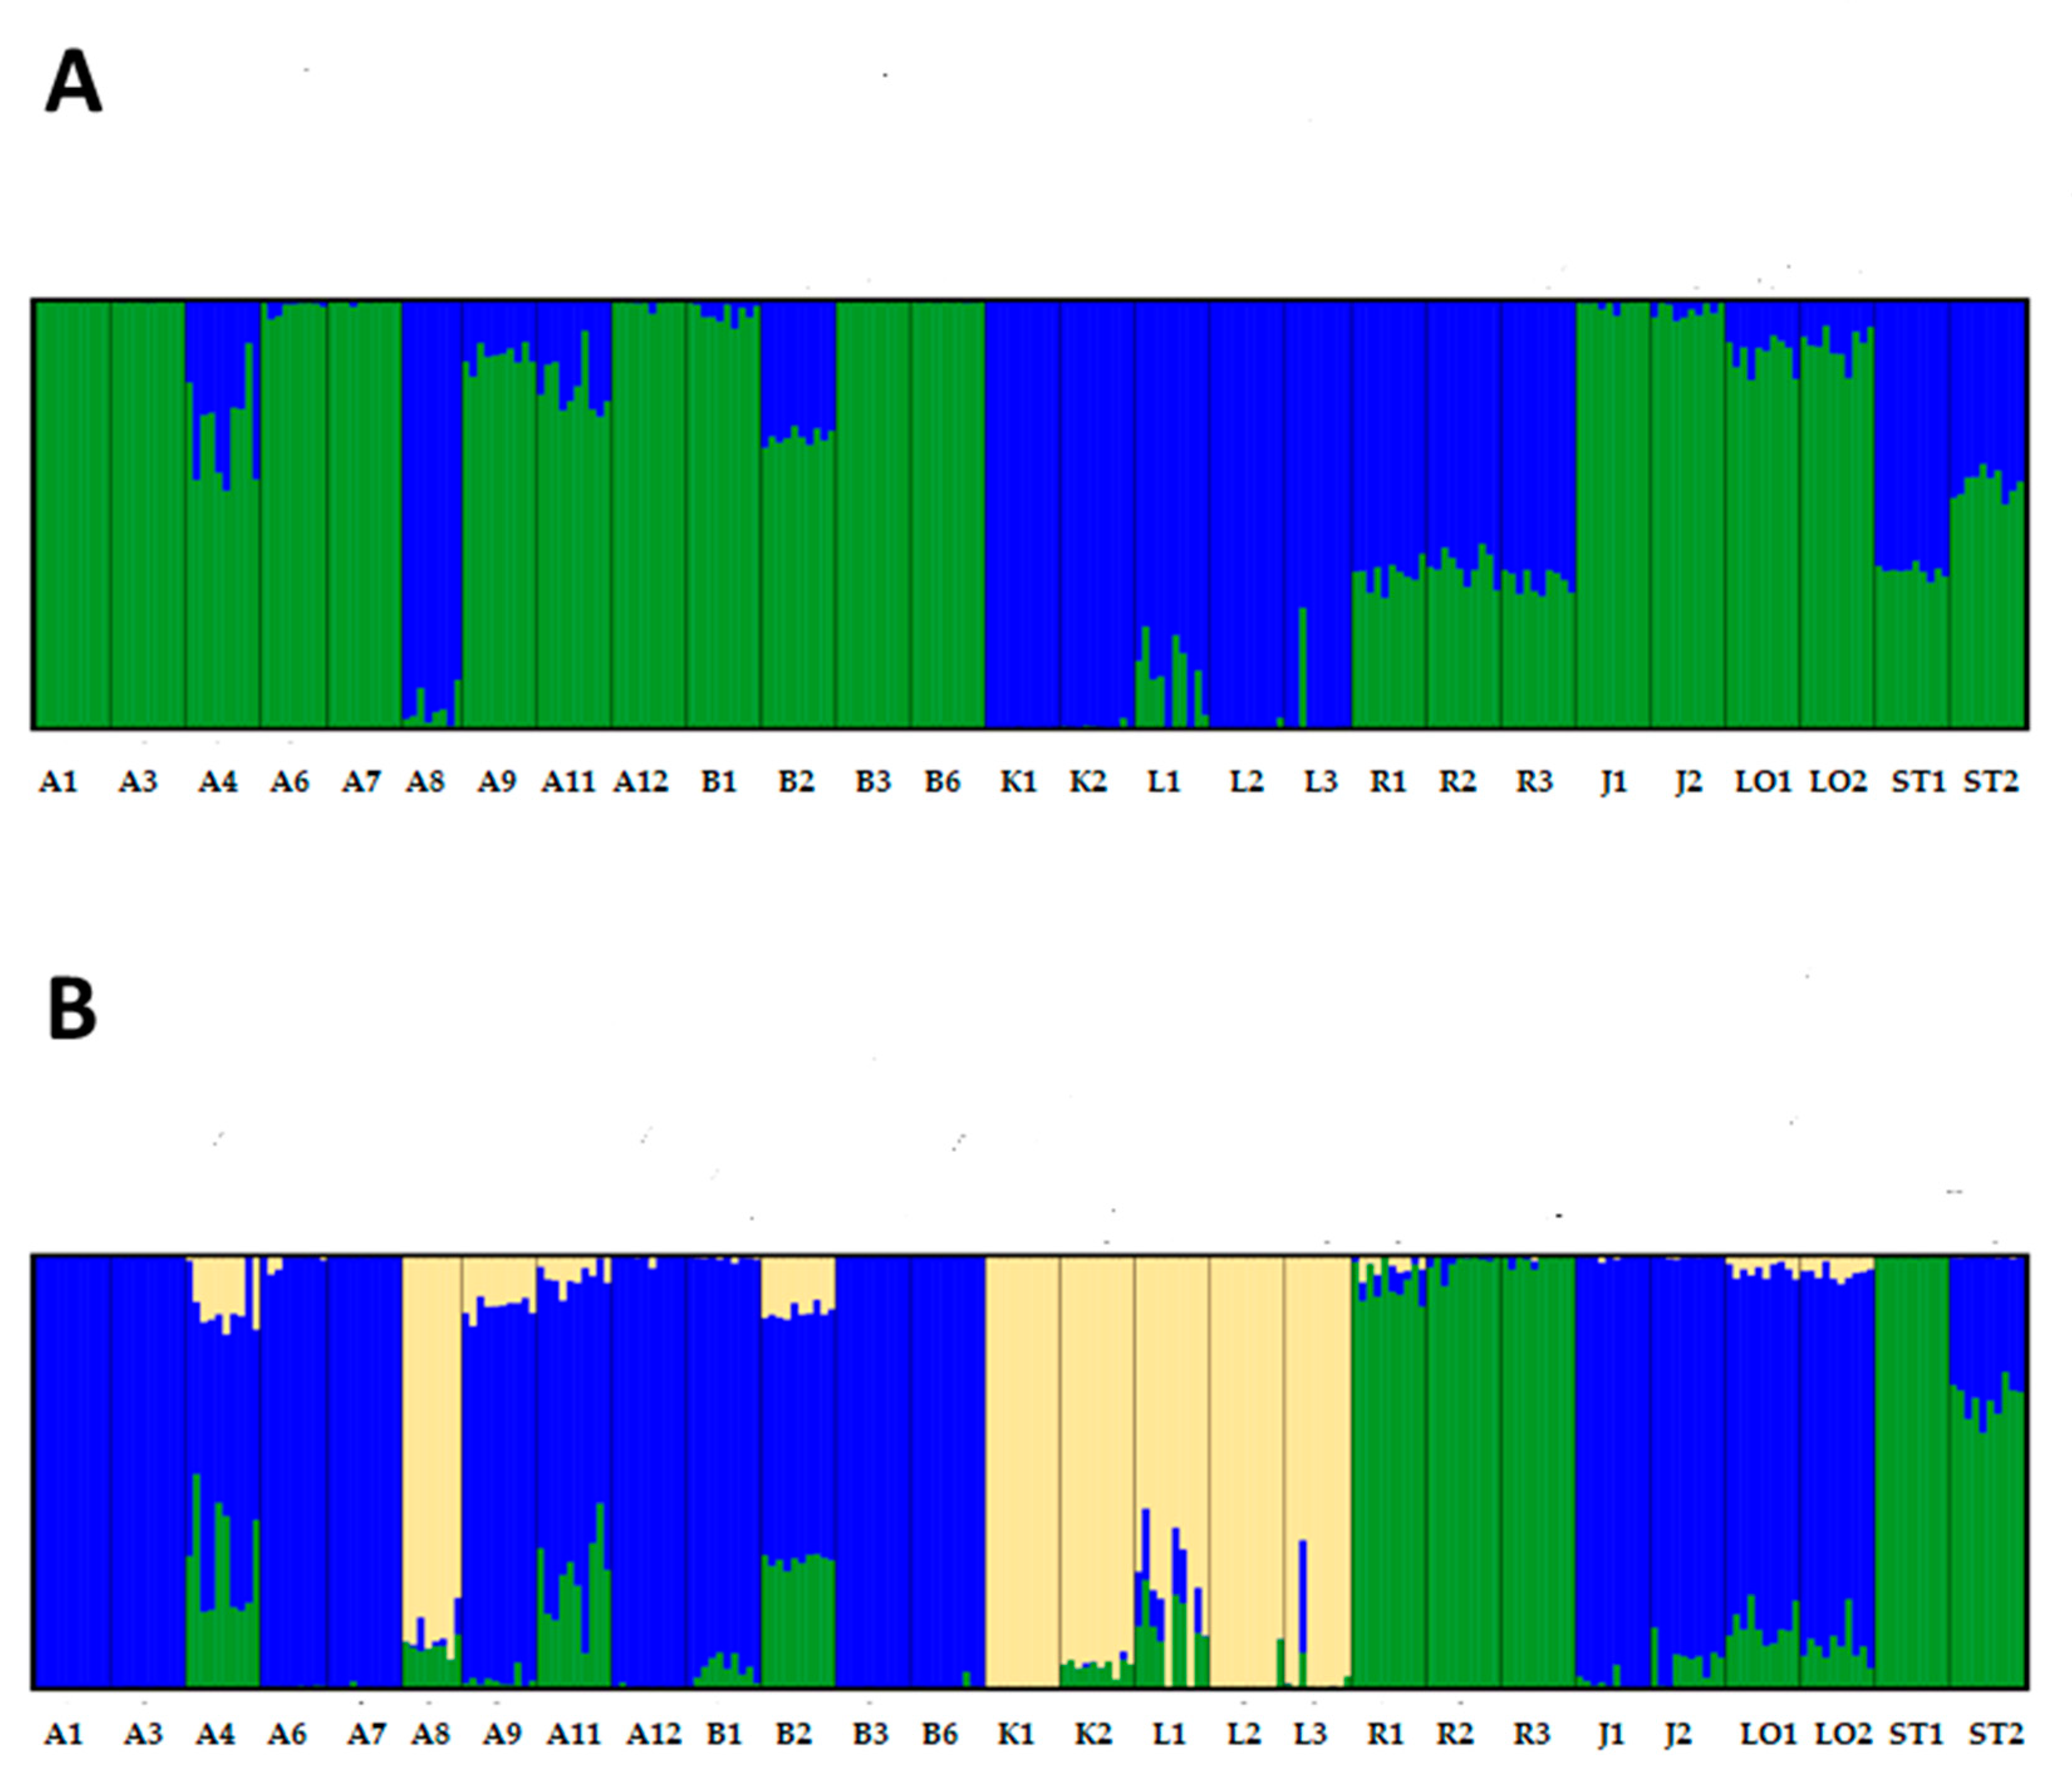The width and height of the screenshot is (2072, 1788).
Task: Click the green ST1 column in panel B
Action: coord(1911,1470)
